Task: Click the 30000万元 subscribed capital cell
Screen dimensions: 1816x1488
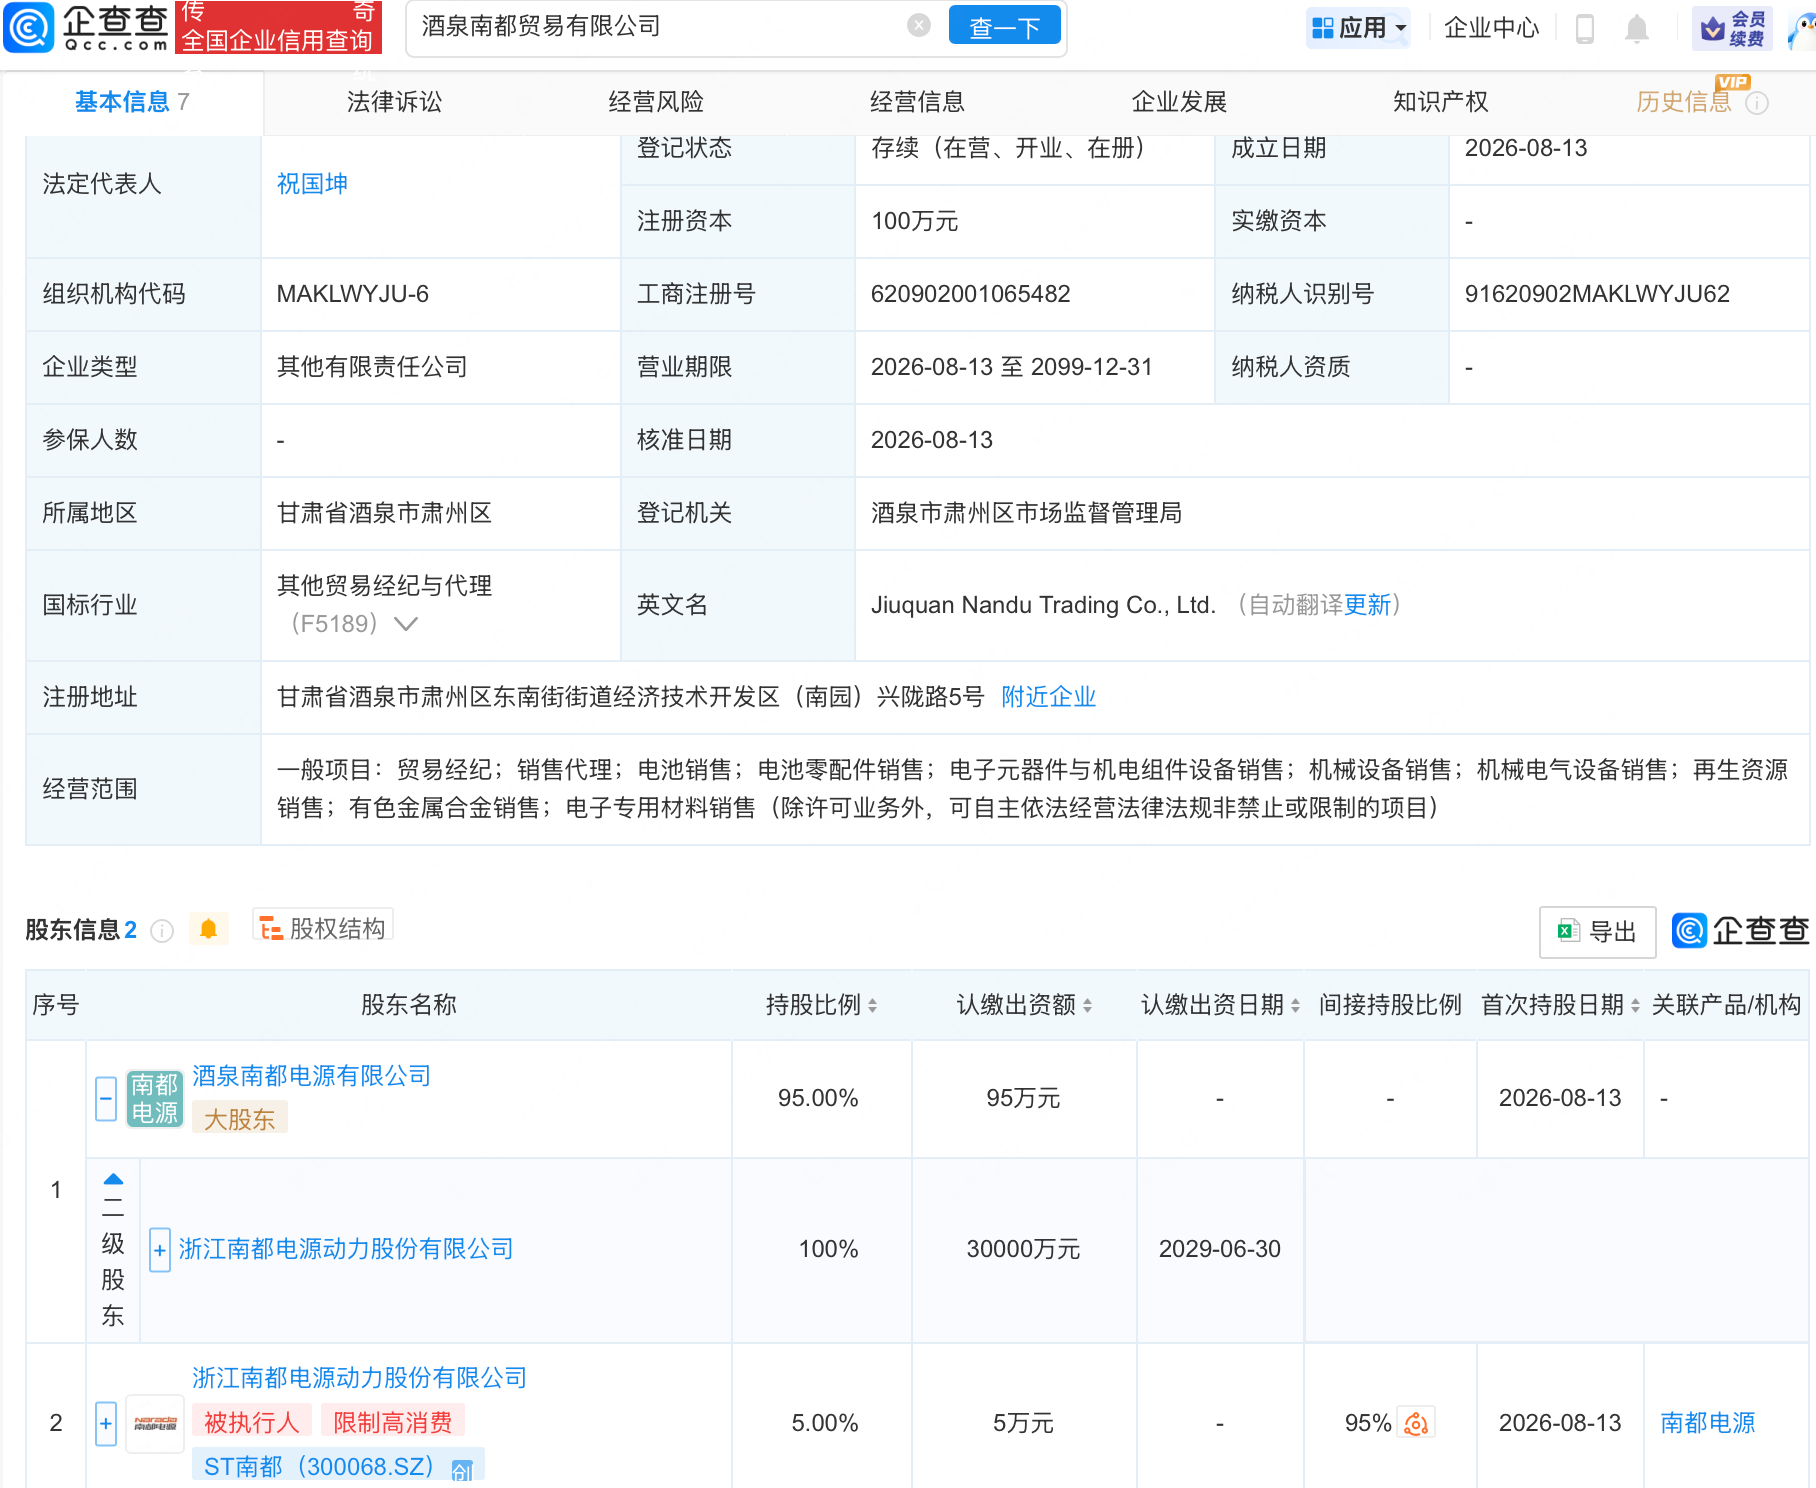Action: [1023, 1249]
